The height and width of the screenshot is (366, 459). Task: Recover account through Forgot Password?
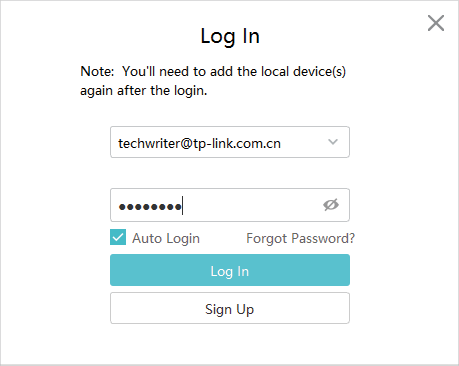tap(300, 238)
